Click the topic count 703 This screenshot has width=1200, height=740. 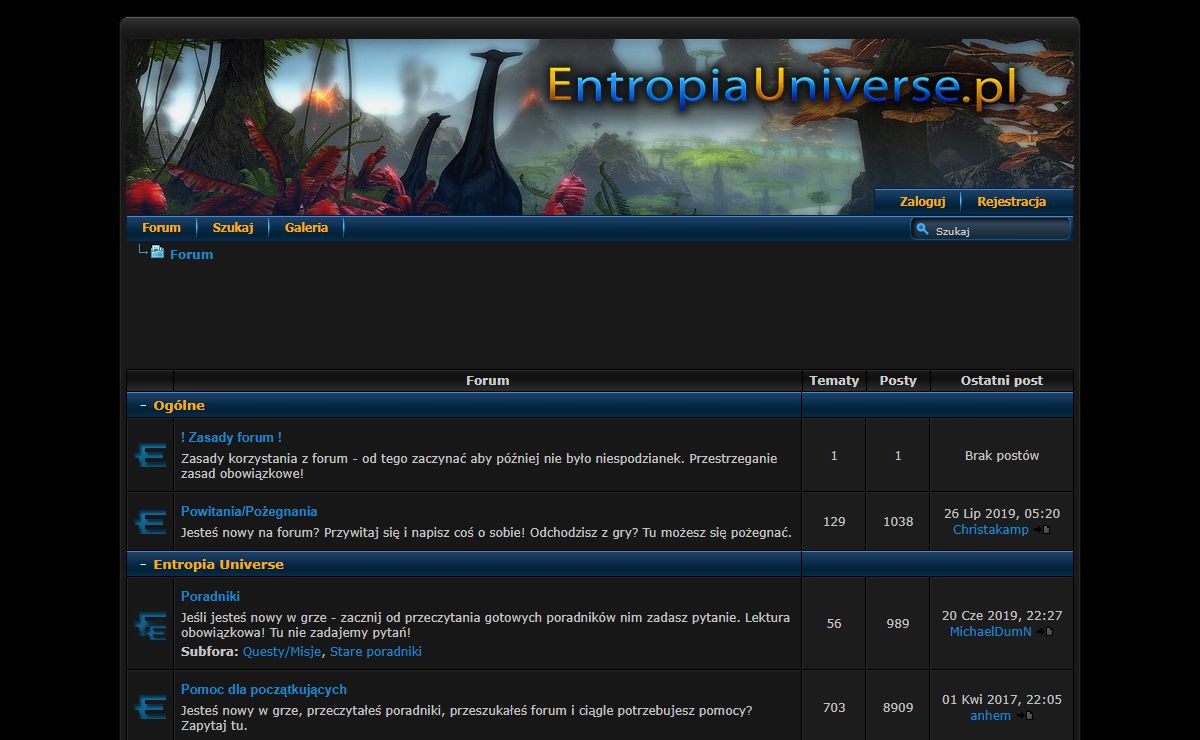(x=834, y=707)
